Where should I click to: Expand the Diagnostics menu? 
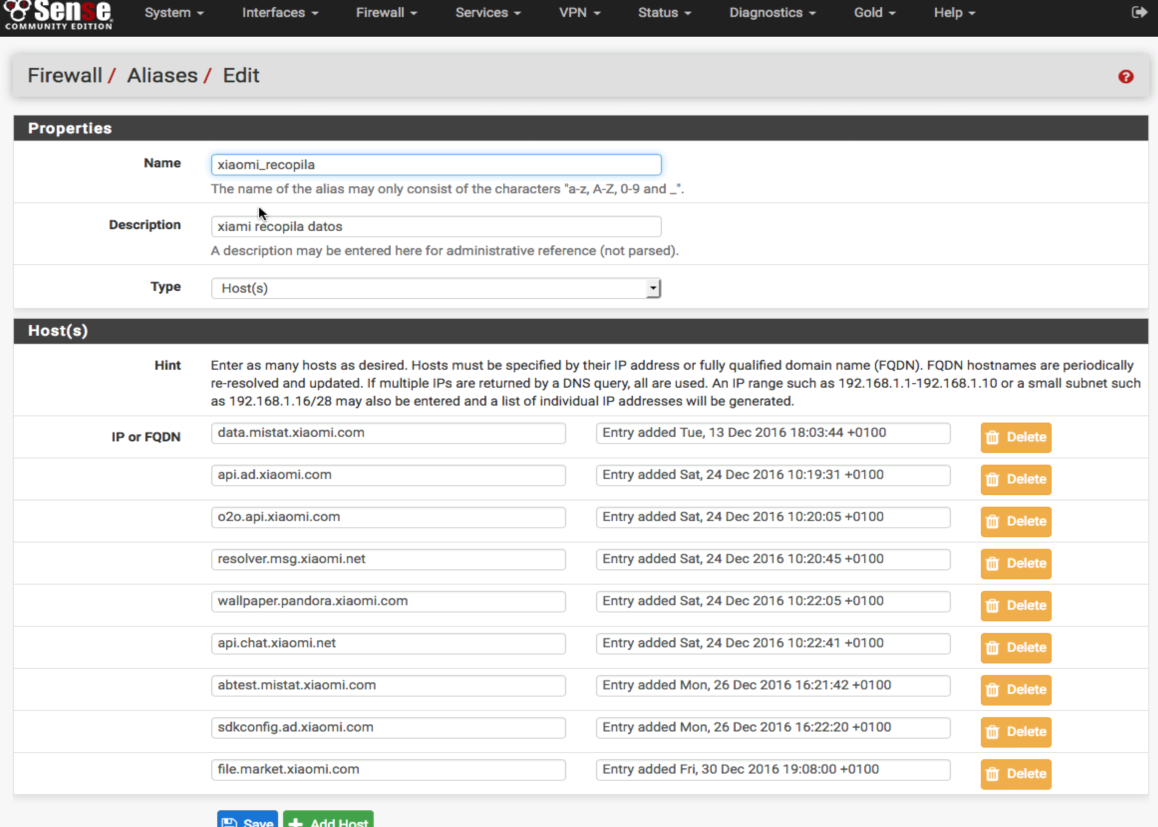pyautogui.click(x=772, y=13)
